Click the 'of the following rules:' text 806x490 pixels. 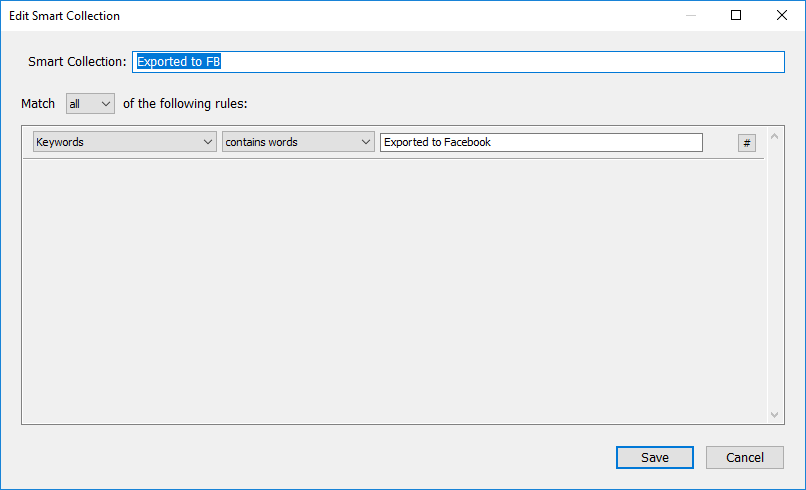[185, 104]
